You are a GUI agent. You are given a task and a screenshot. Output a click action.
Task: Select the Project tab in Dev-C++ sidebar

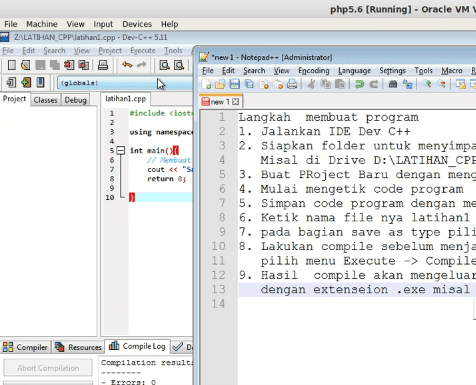tap(14, 99)
